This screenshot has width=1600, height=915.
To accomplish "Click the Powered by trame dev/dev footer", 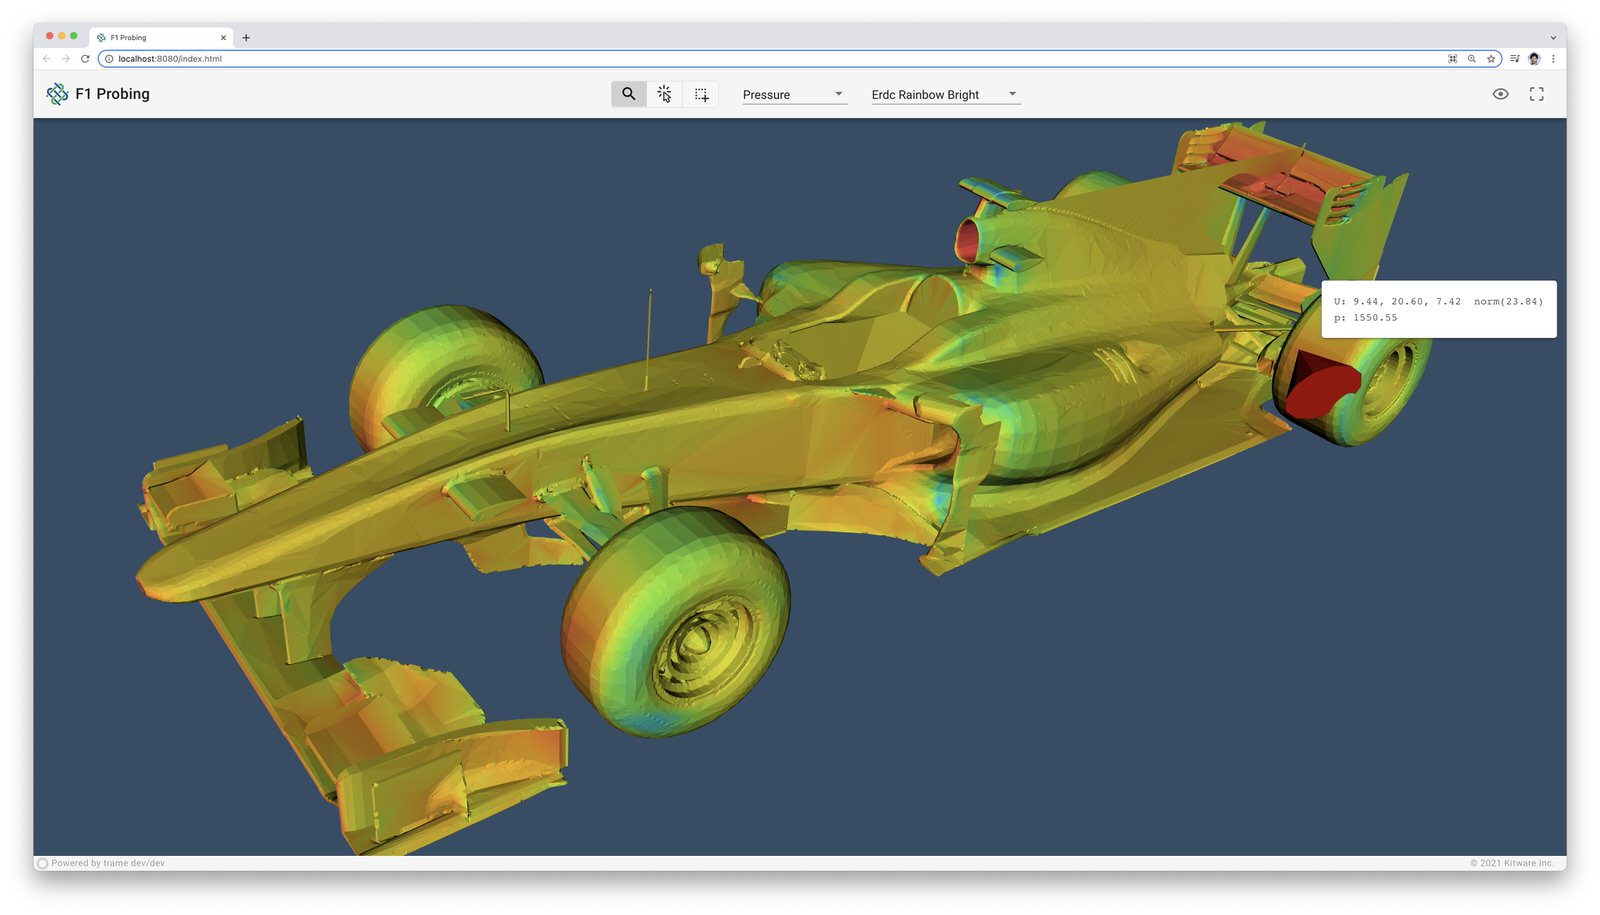I will (x=108, y=863).
